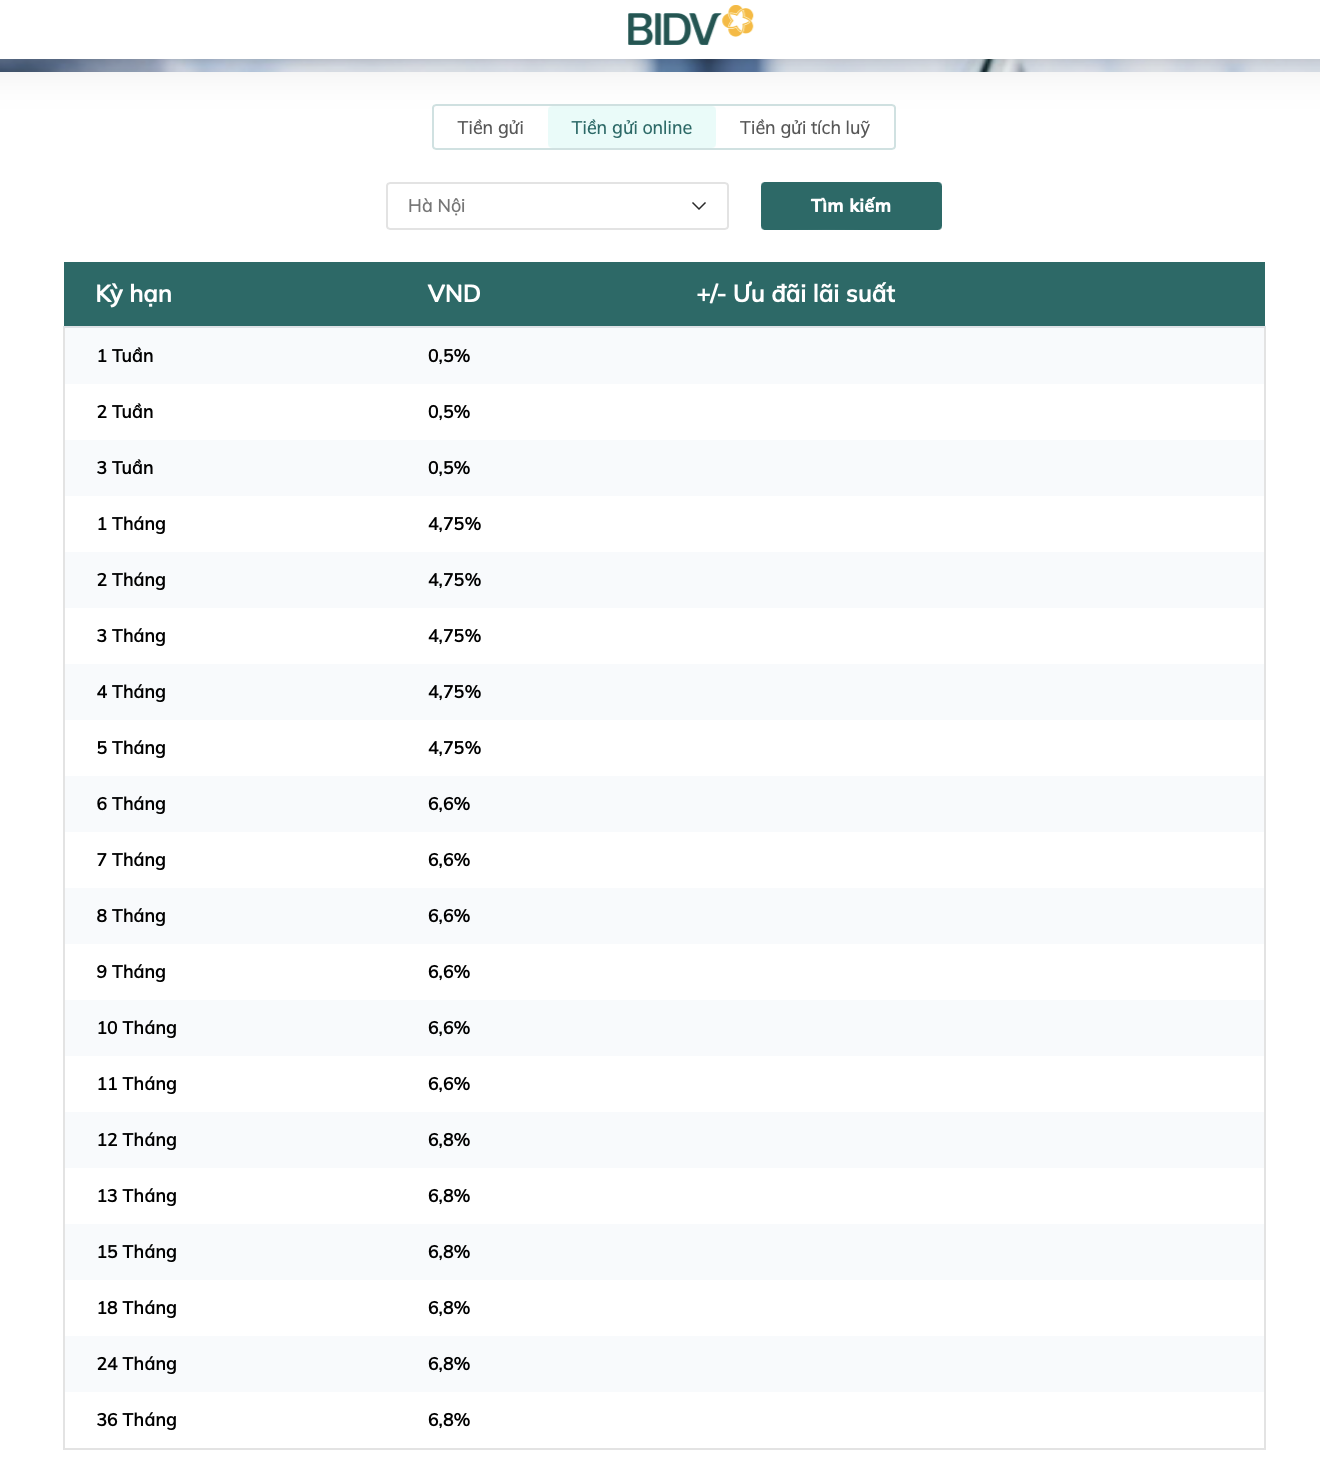Click the 6,8% rate for 15 Tháng

tap(449, 1252)
